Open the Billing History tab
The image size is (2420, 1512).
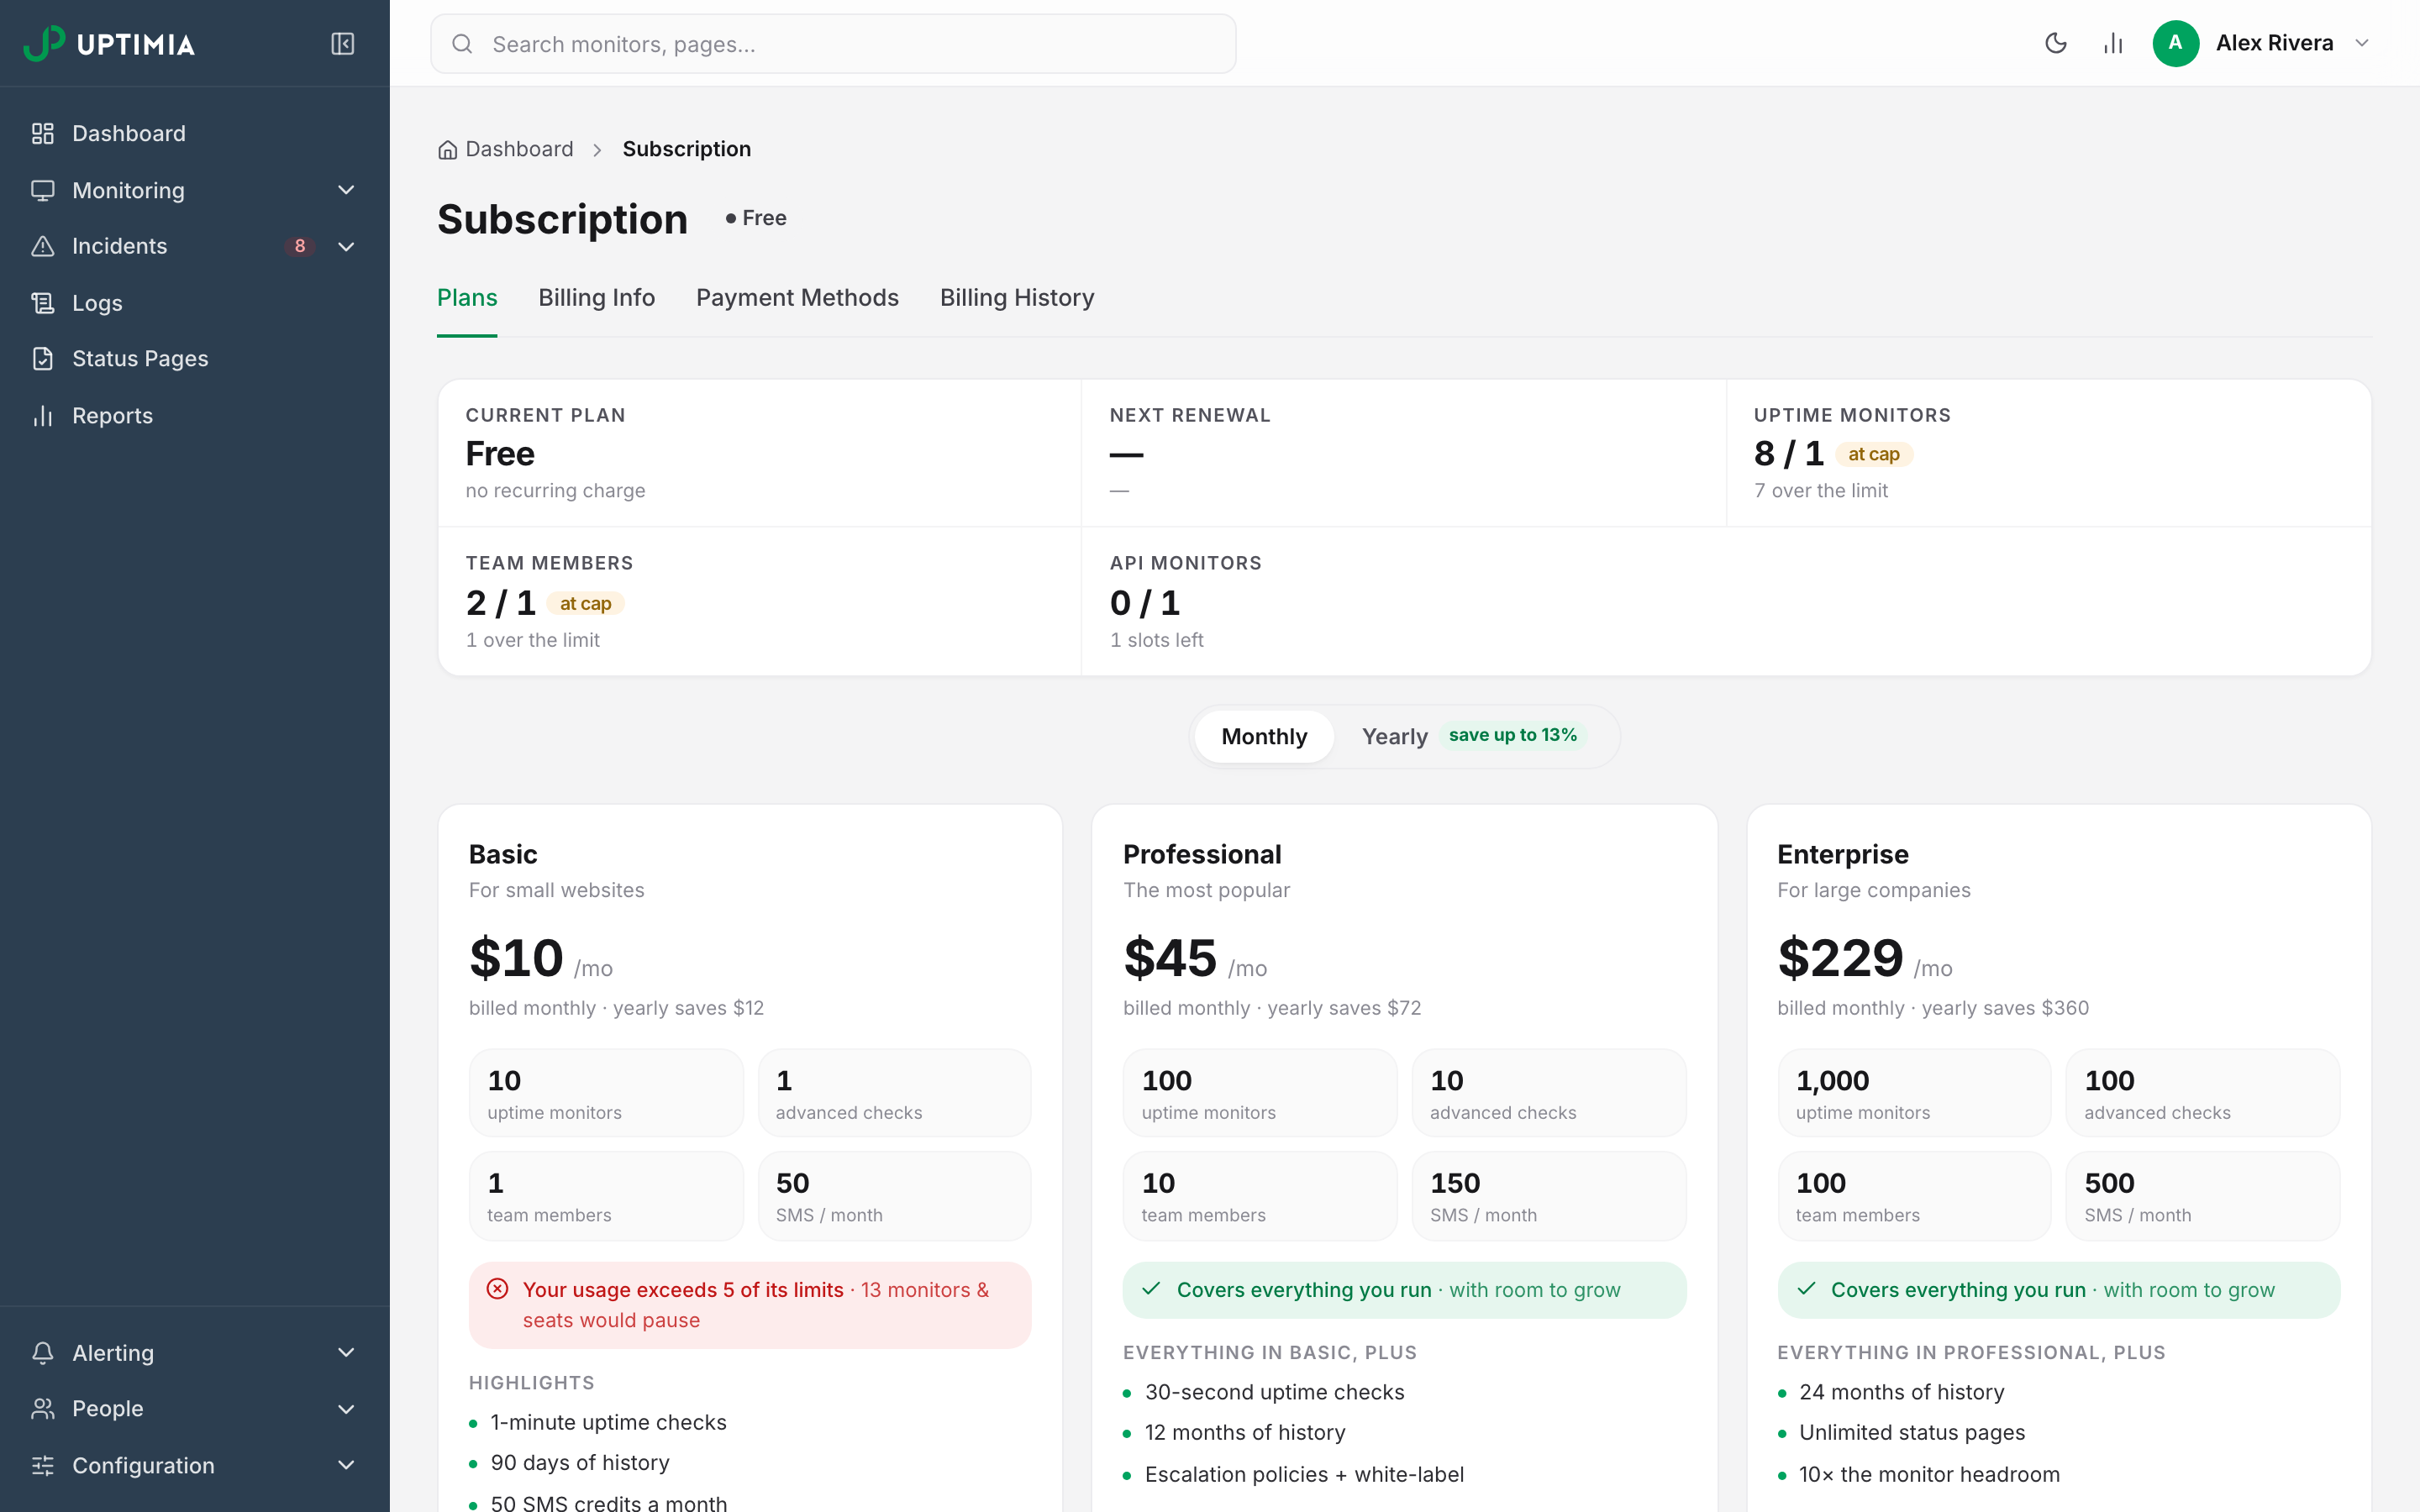1017,298
